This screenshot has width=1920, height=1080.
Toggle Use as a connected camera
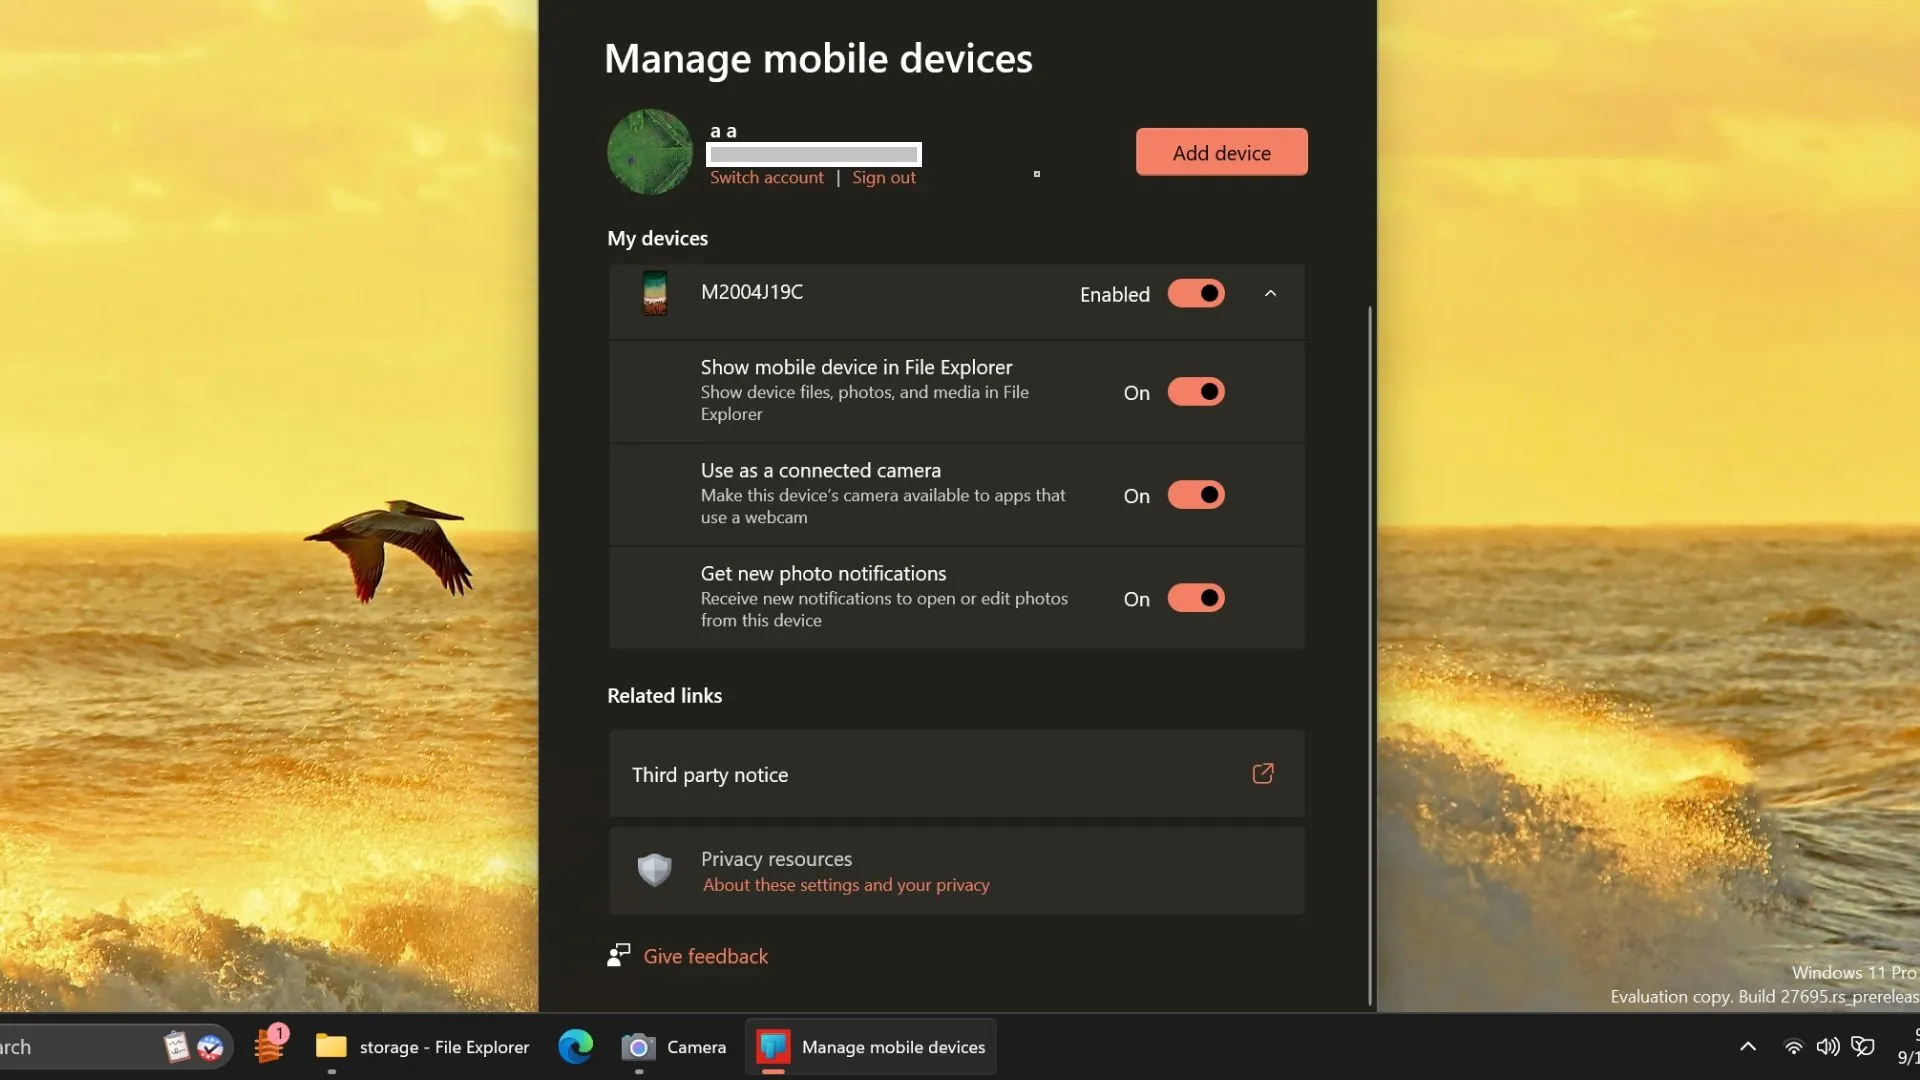point(1195,493)
